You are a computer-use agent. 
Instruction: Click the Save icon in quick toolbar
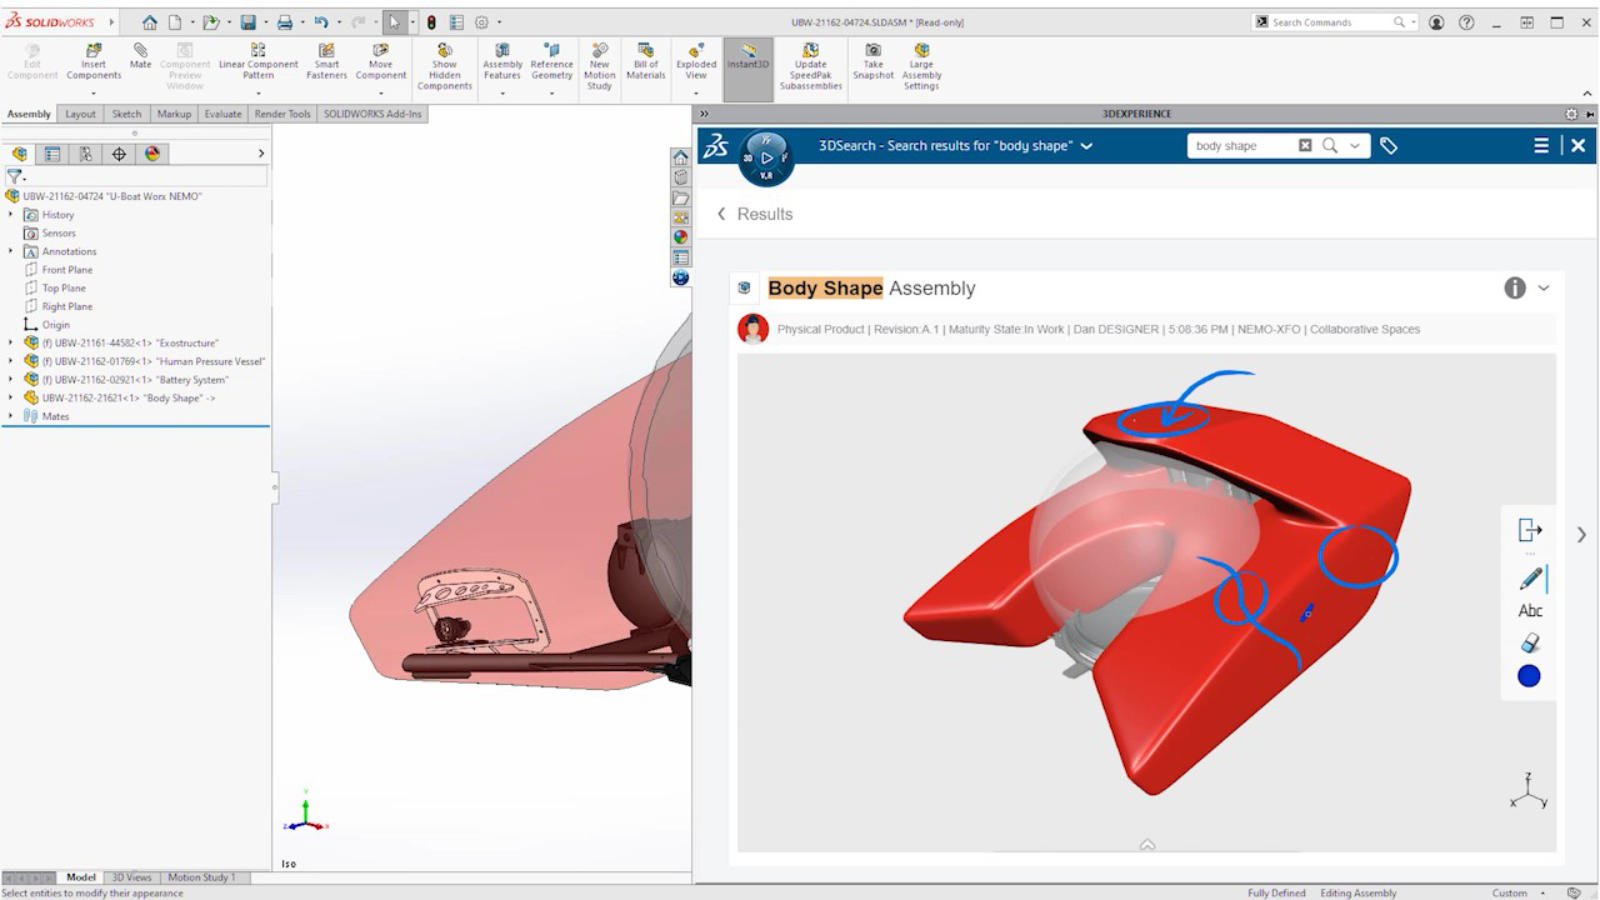pyautogui.click(x=248, y=22)
